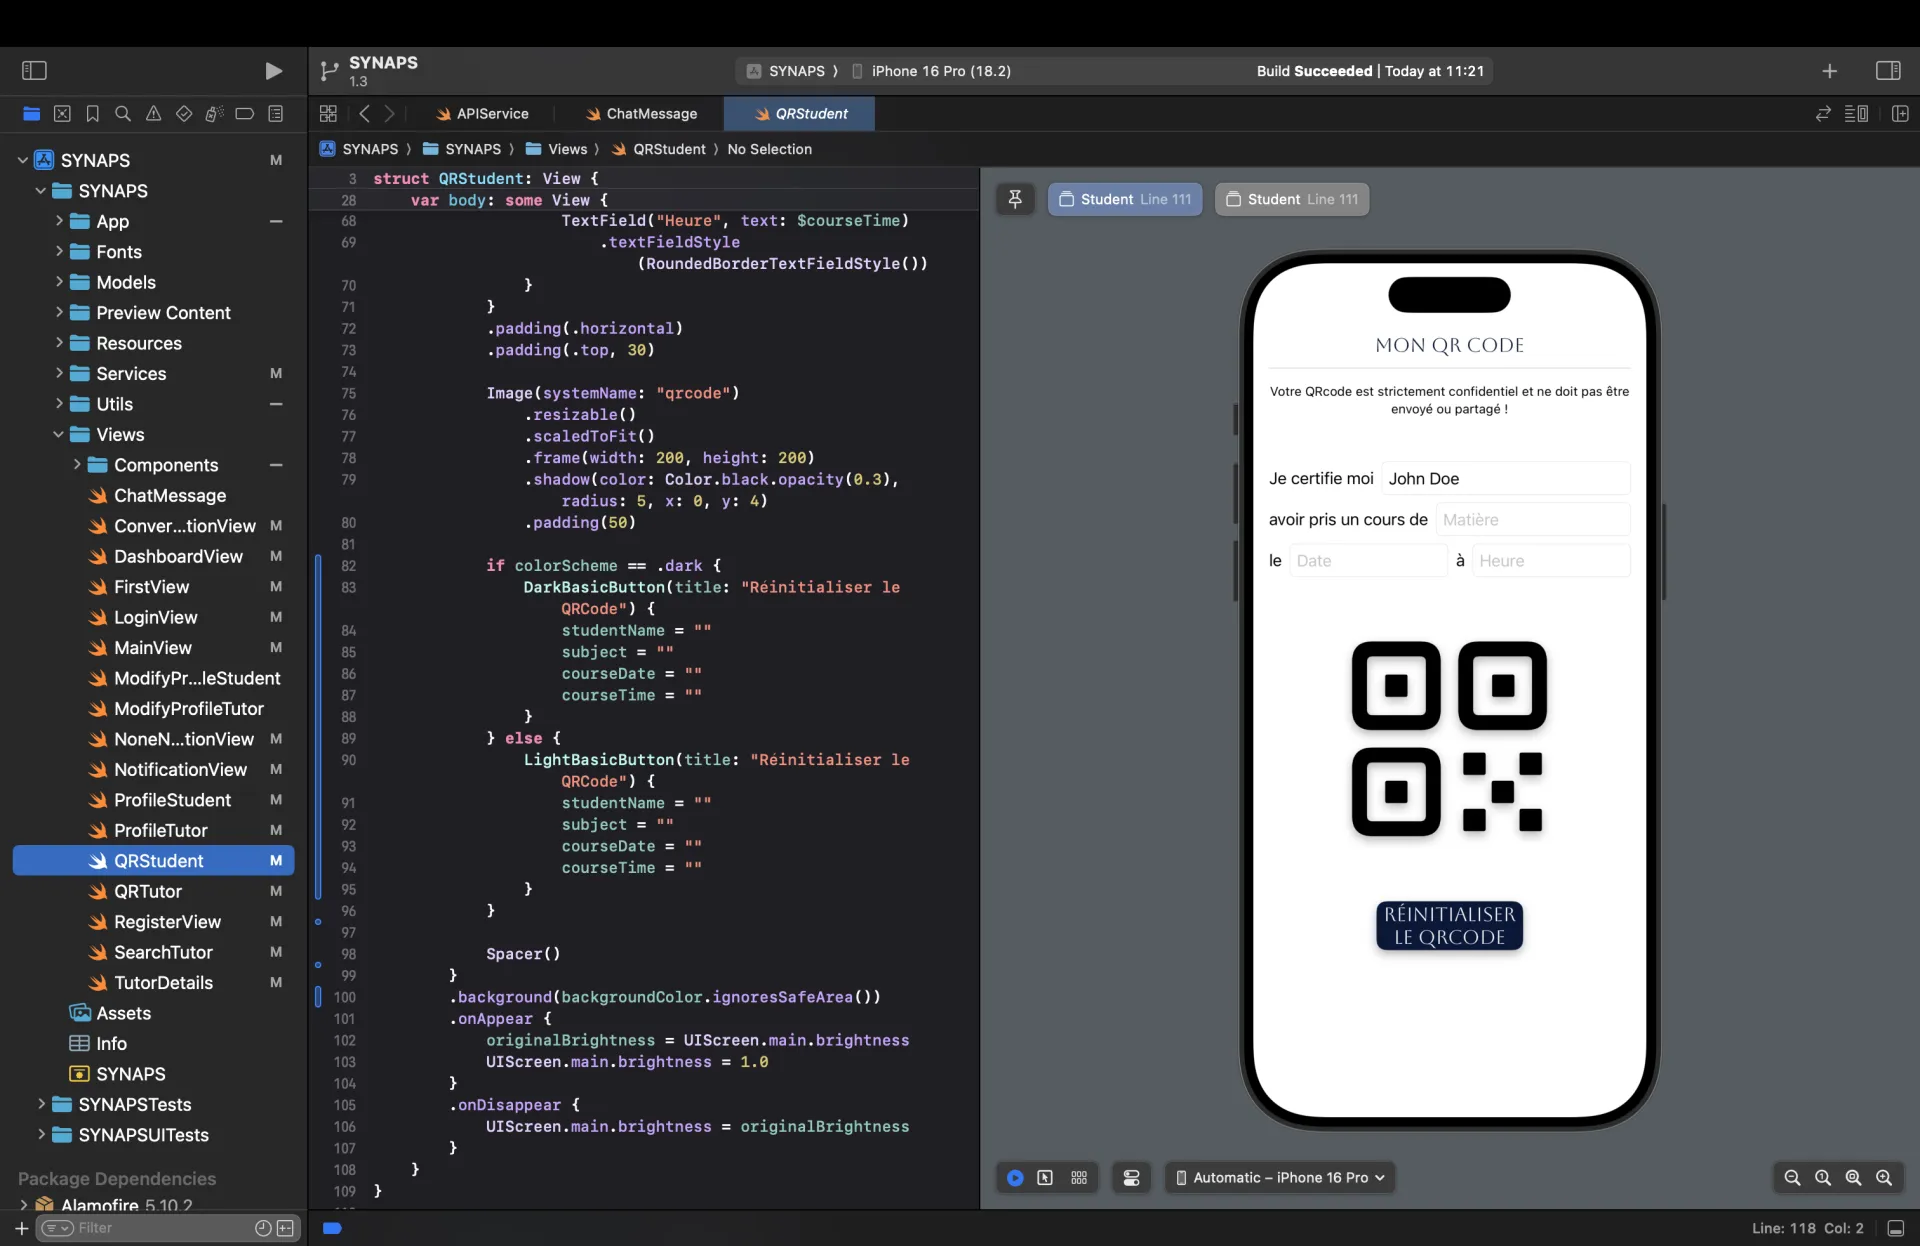The image size is (1920, 1246).
Task: Run the SYNAPS app build
Action: pyautogui.click(x=273, y=71)
